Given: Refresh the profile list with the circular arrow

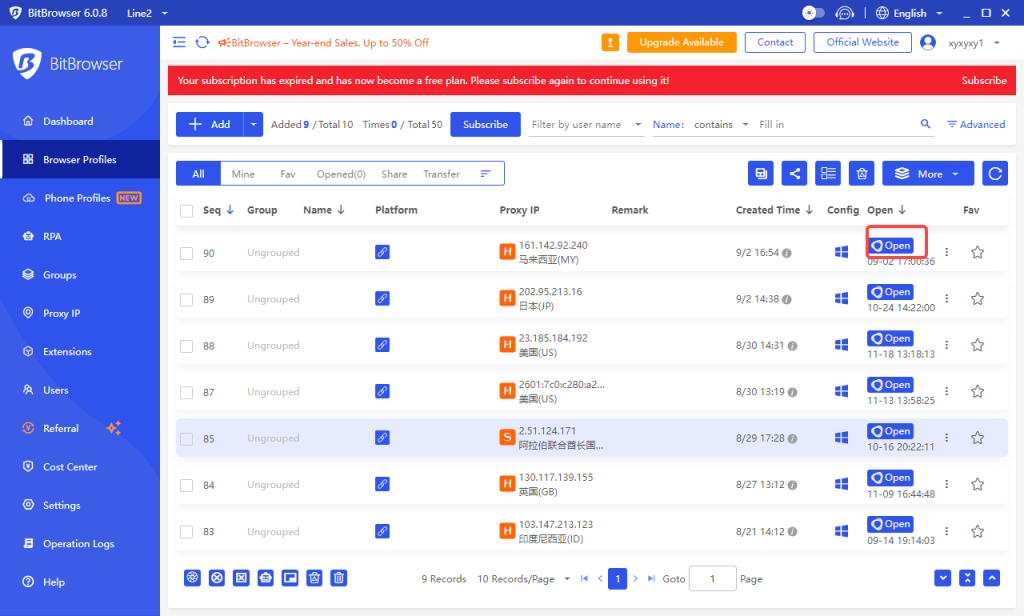Looking at the screenshot, I should pos(994,173).
